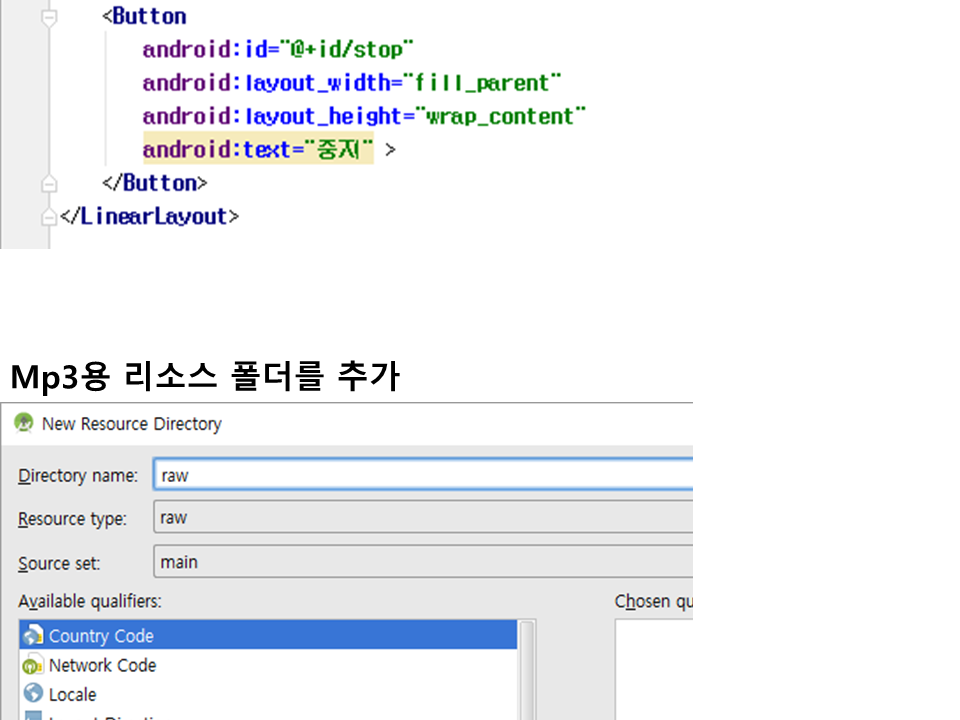Open the Resource type field
The width and height of the screenshot is (960, 720).
click(422, 518)
